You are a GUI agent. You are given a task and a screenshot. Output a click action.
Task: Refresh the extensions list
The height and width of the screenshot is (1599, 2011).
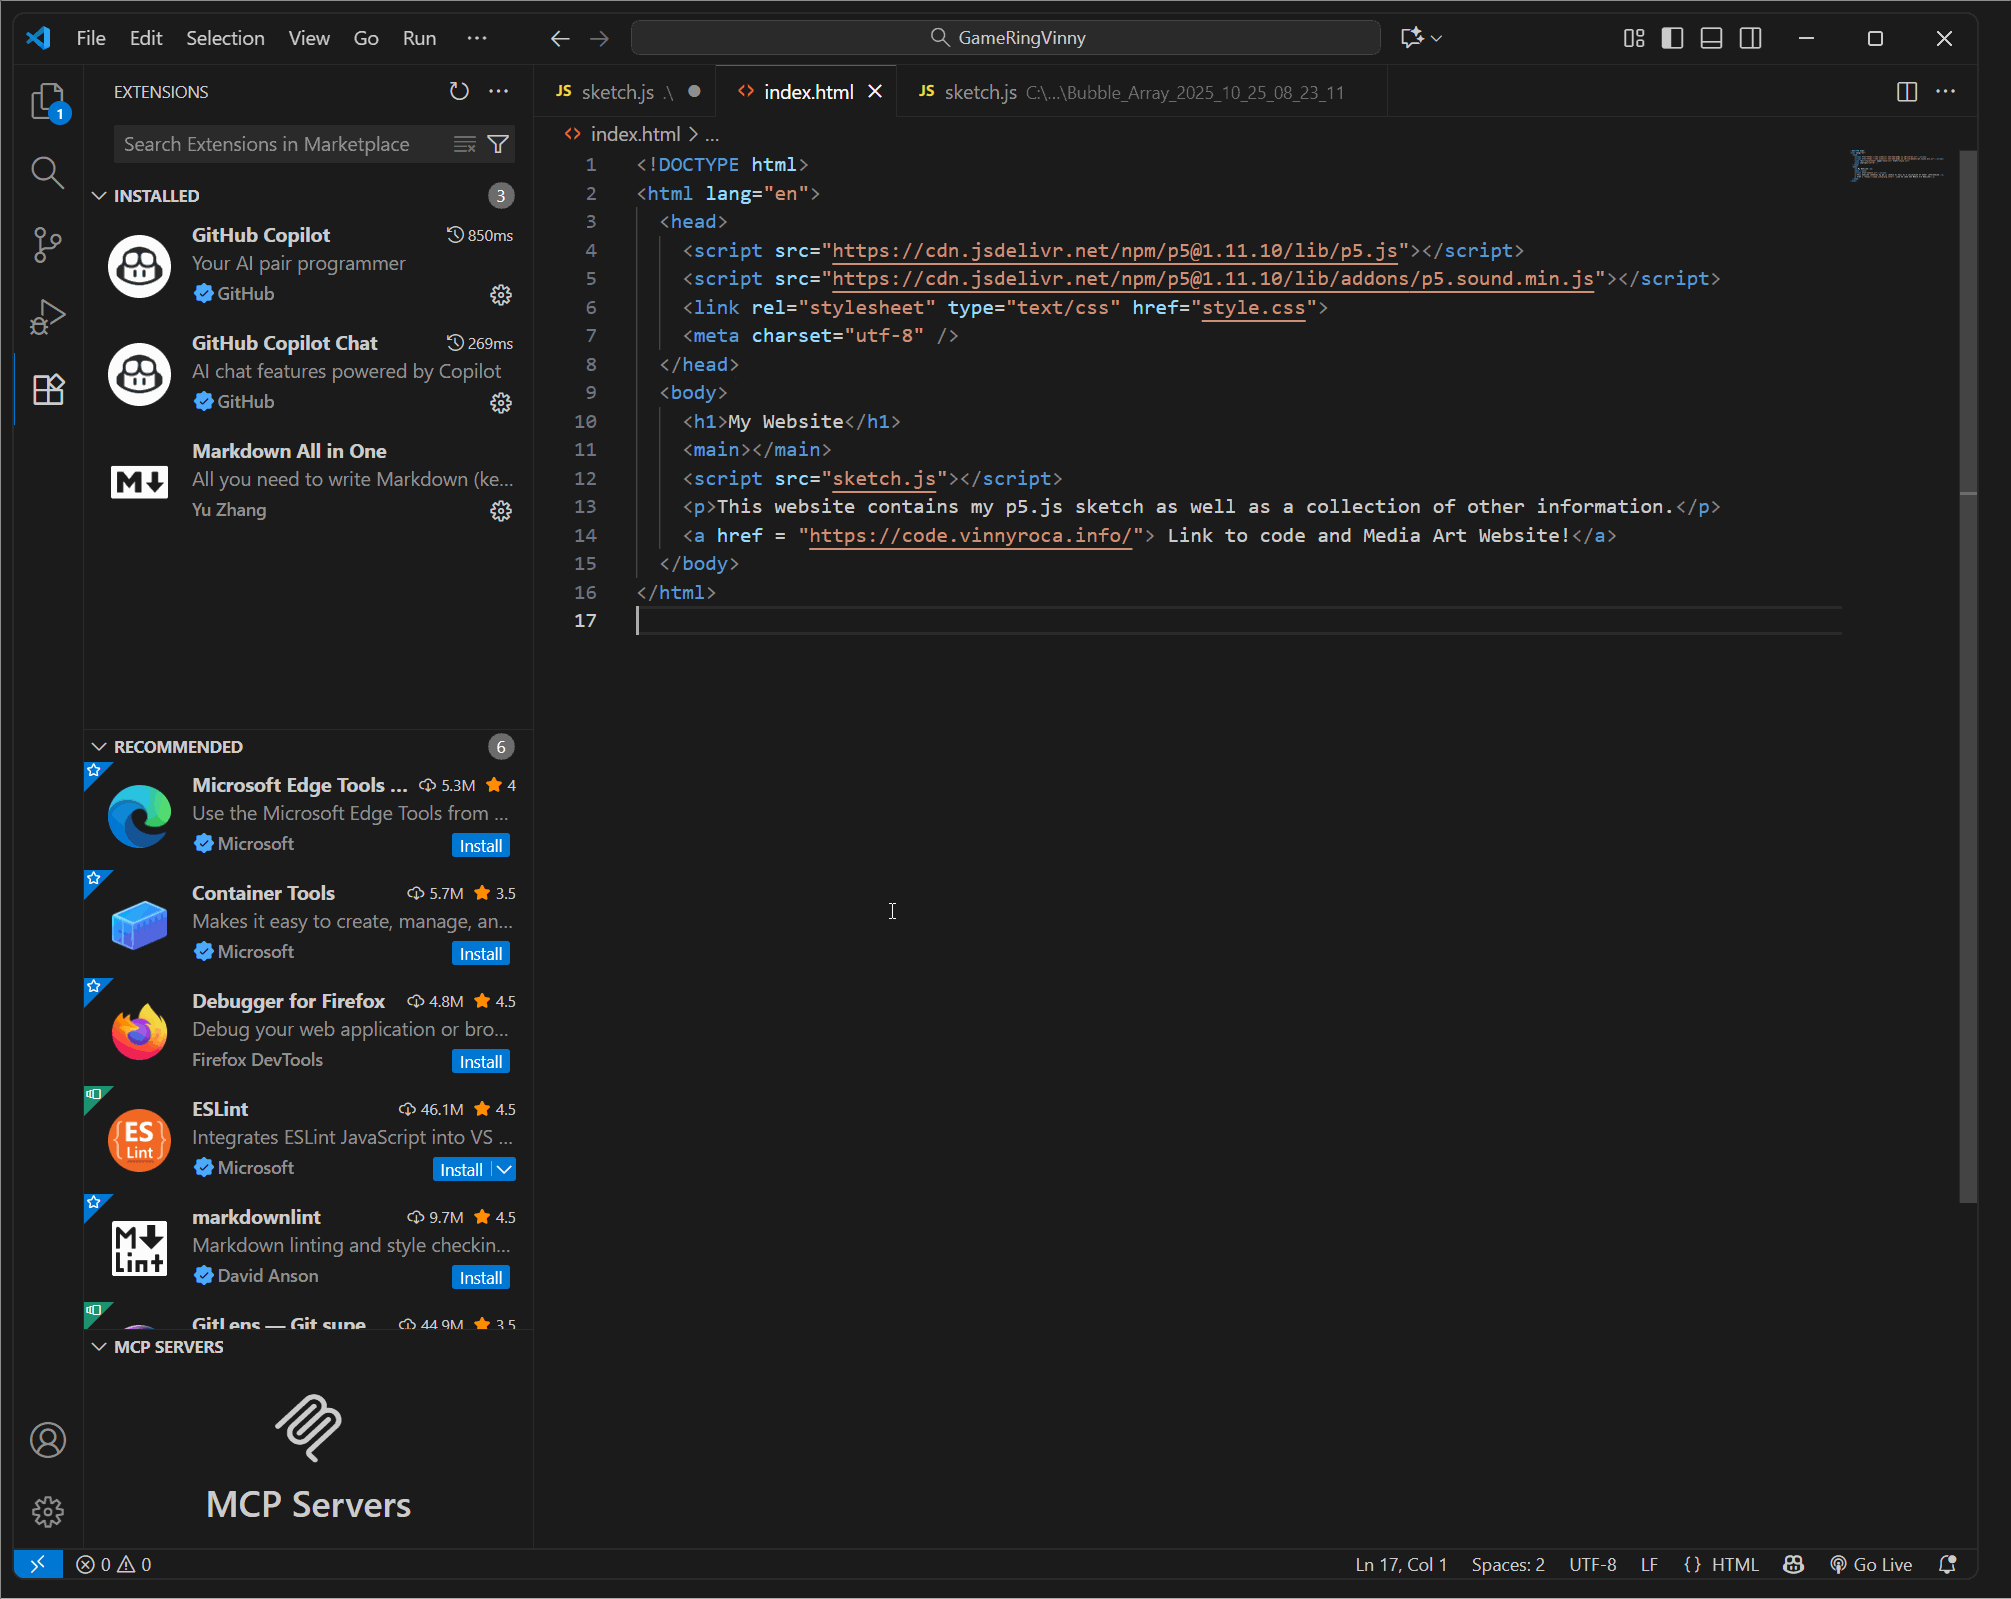point(459,91)
